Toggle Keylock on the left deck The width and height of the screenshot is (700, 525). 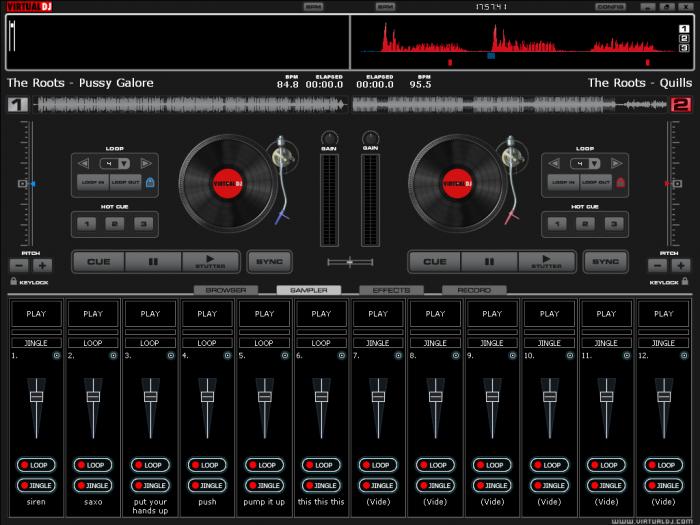14,283
